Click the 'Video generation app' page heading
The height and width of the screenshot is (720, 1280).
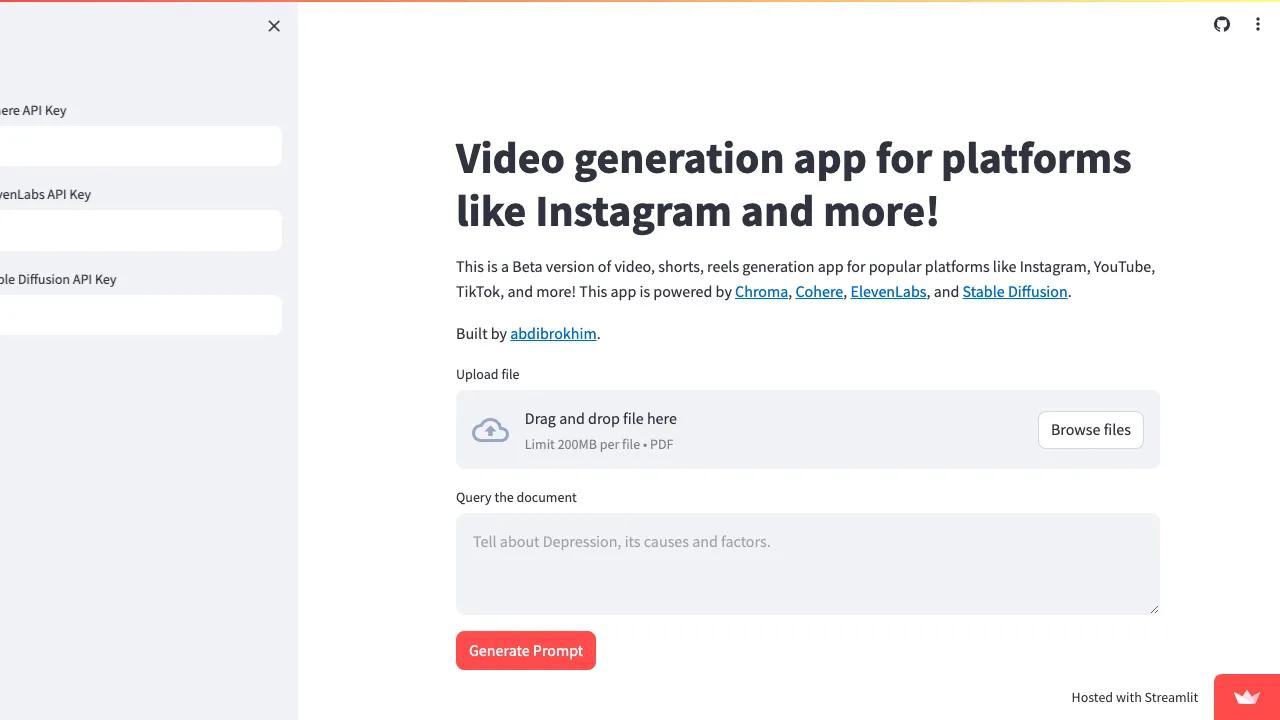pyautogui.click(x=794, y=185)
